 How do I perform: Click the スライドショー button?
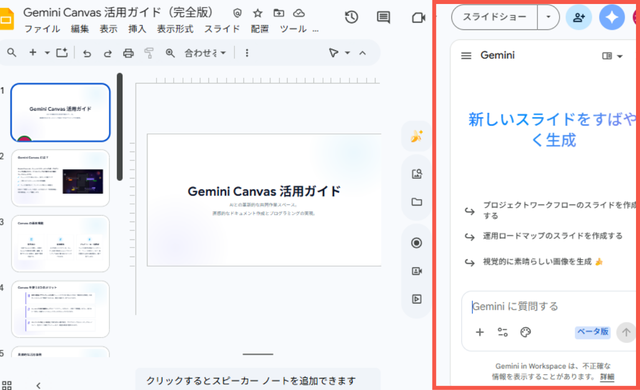click(494, 17)
